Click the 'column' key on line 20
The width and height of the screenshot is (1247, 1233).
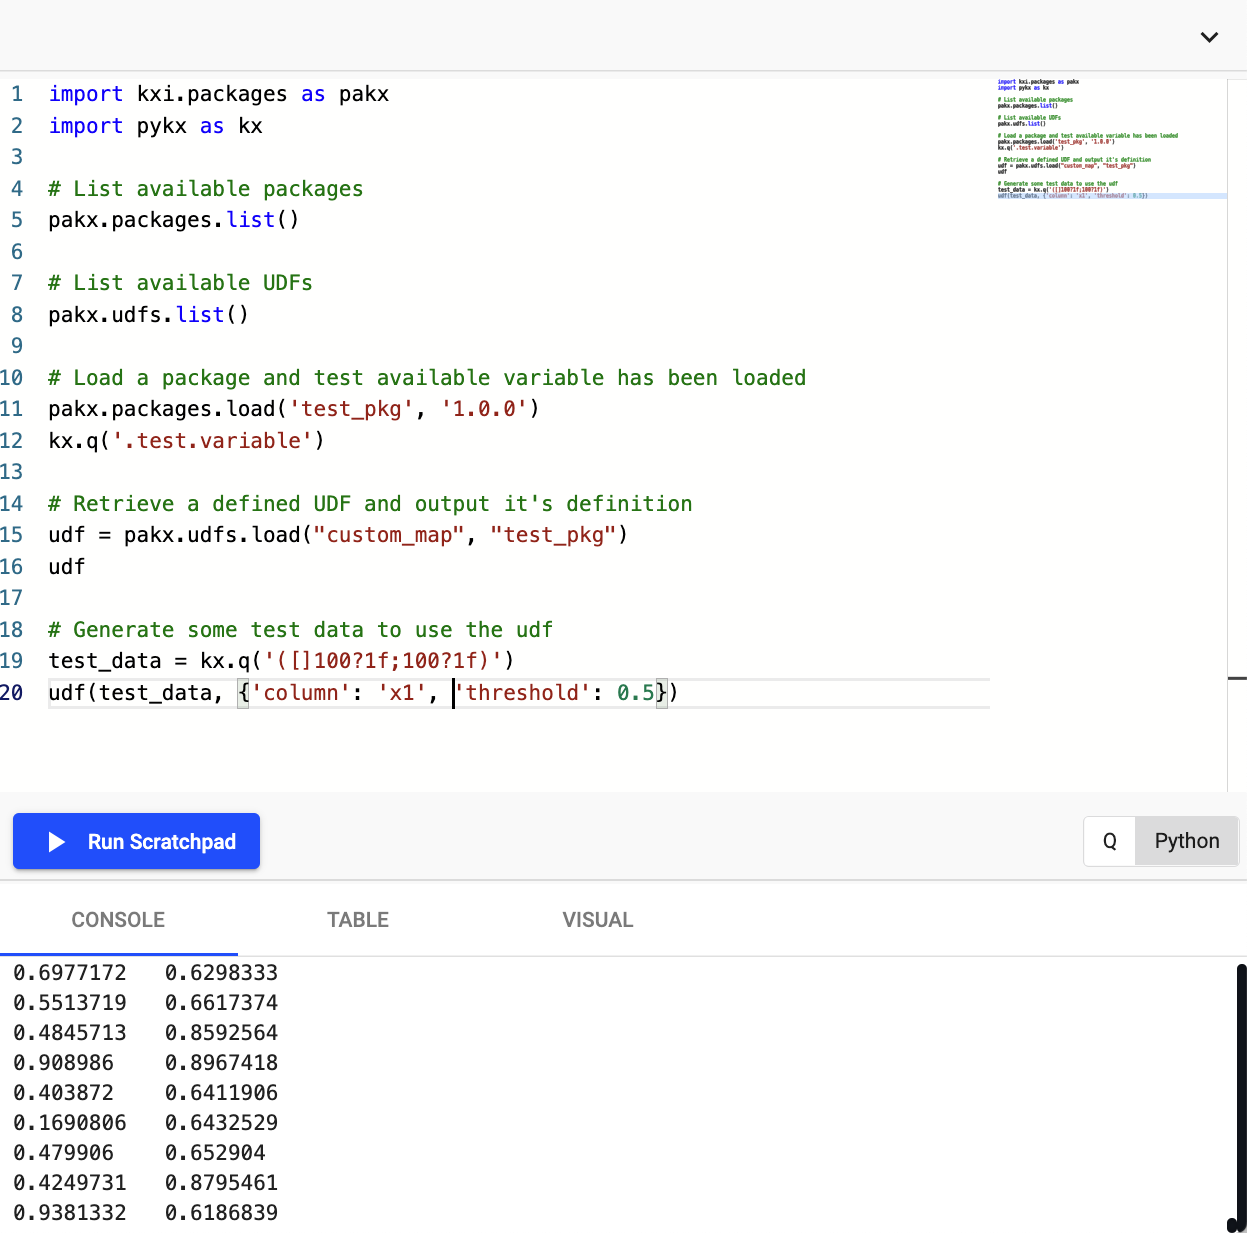pos(301,693)
